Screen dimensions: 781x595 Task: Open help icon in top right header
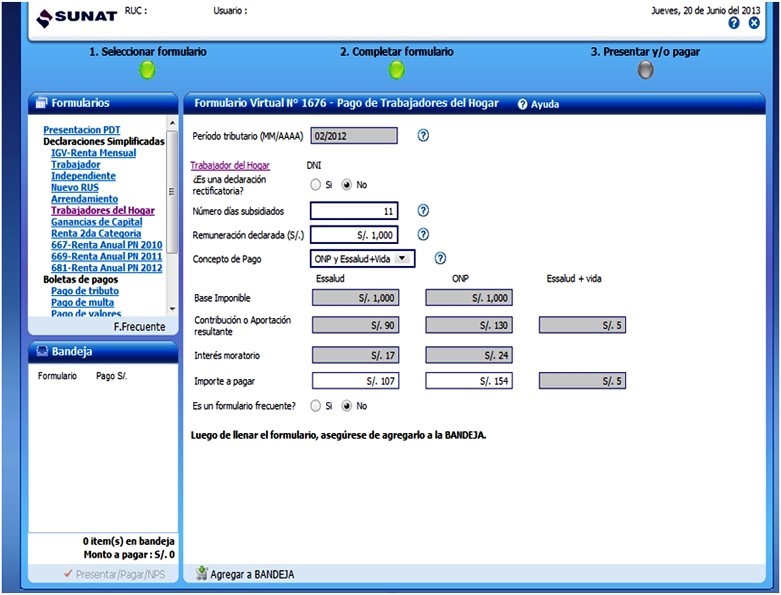734,23
